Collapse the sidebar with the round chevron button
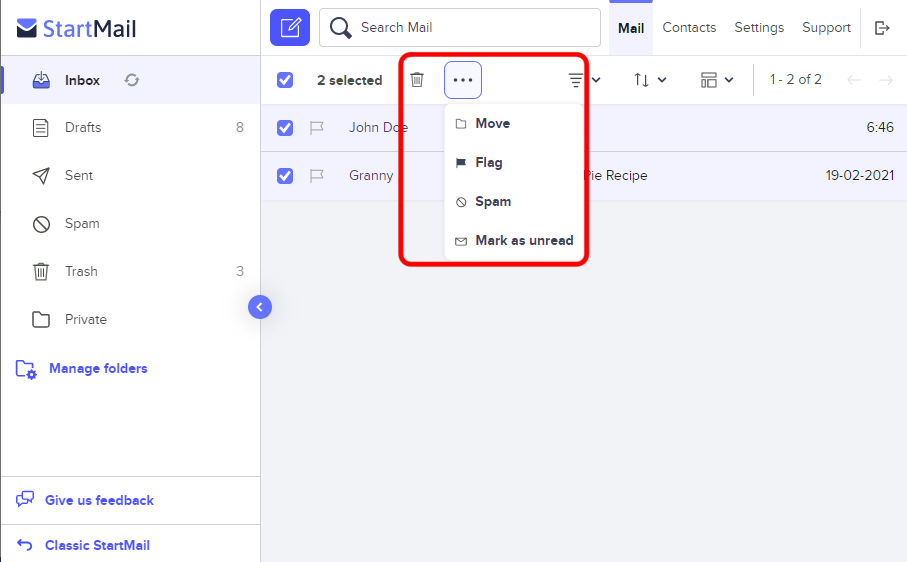The height and width of the screenshot is (562, 907). (x=260, y=307)
